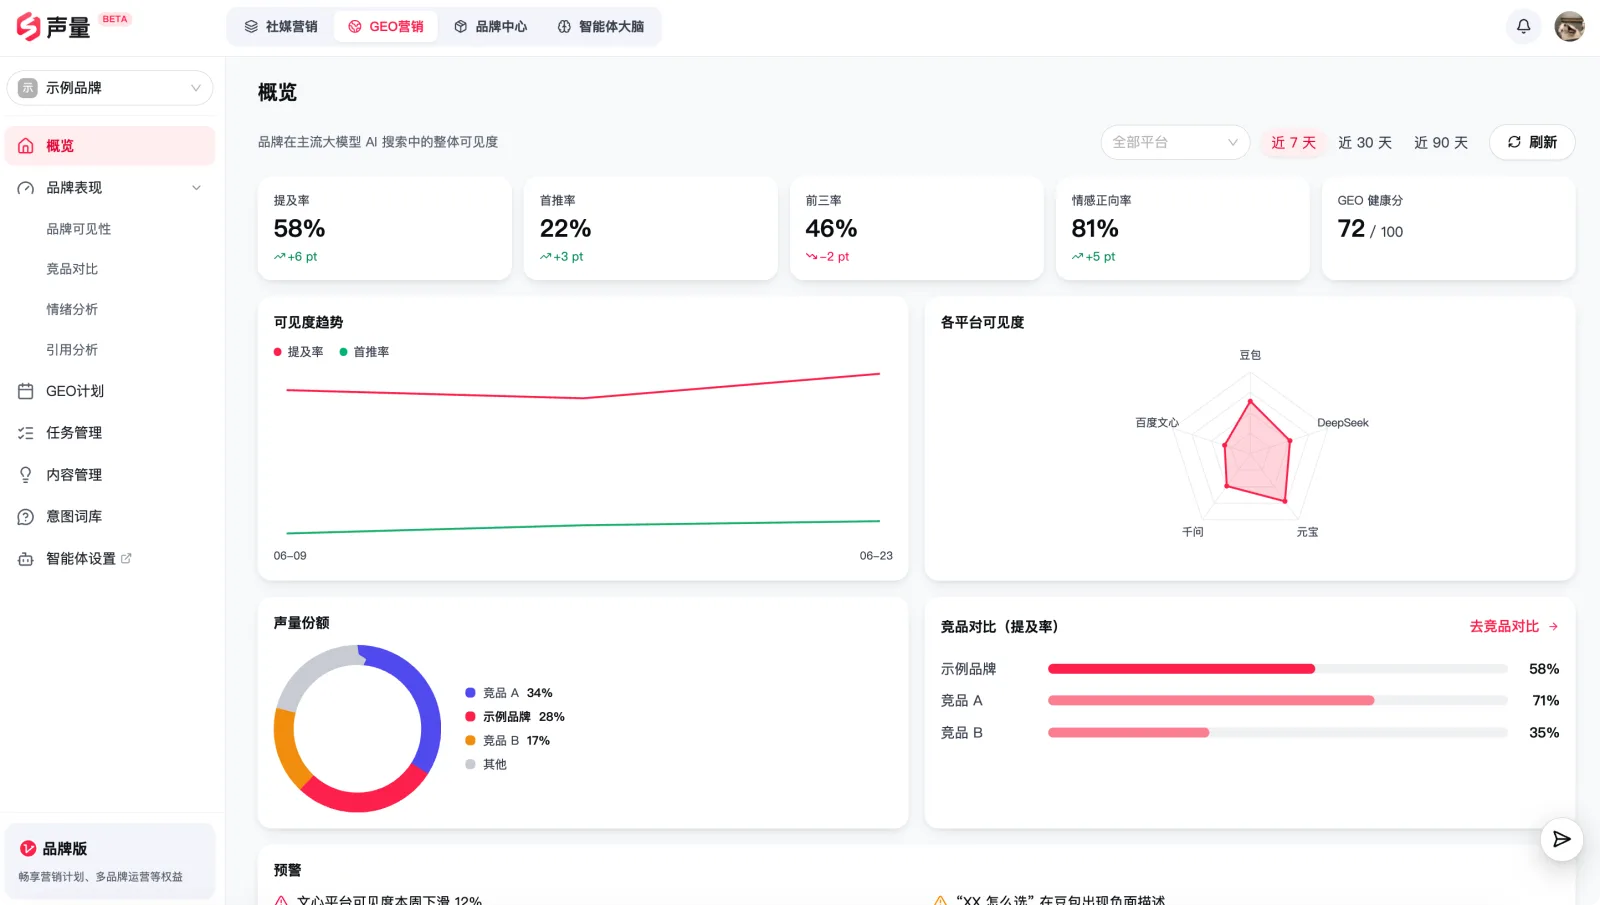The width and height of the screenshot is (1600, 905).
Task: Click the 任务管理 checklist icon
Action: click(x=26, y=433)
